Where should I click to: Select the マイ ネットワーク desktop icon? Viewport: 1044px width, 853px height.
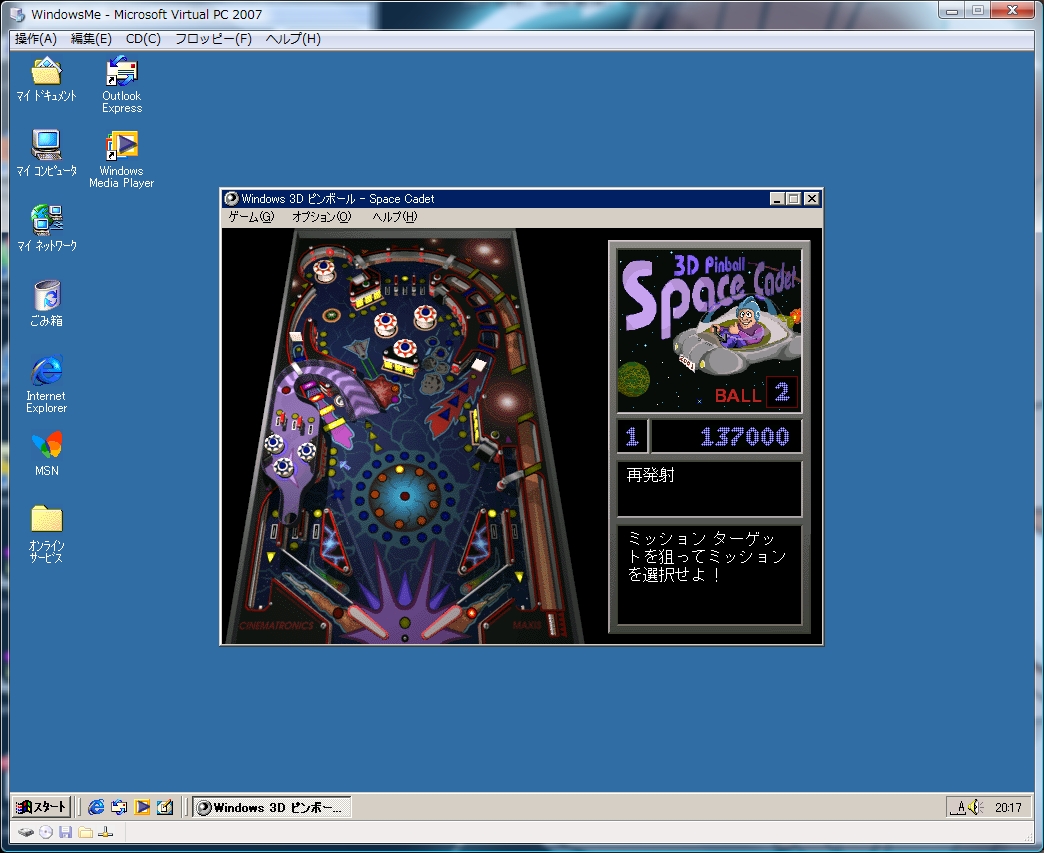[x=47, y=228]
